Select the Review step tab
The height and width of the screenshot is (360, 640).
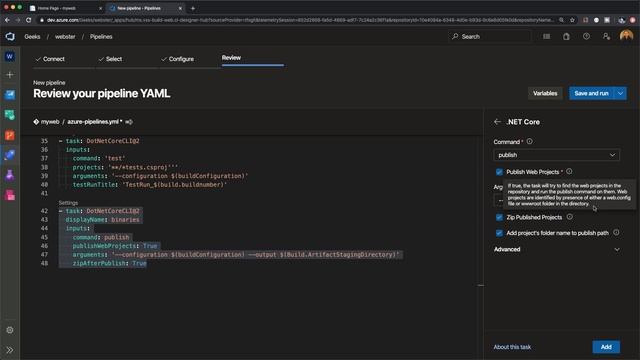click(x=231, y=58)
